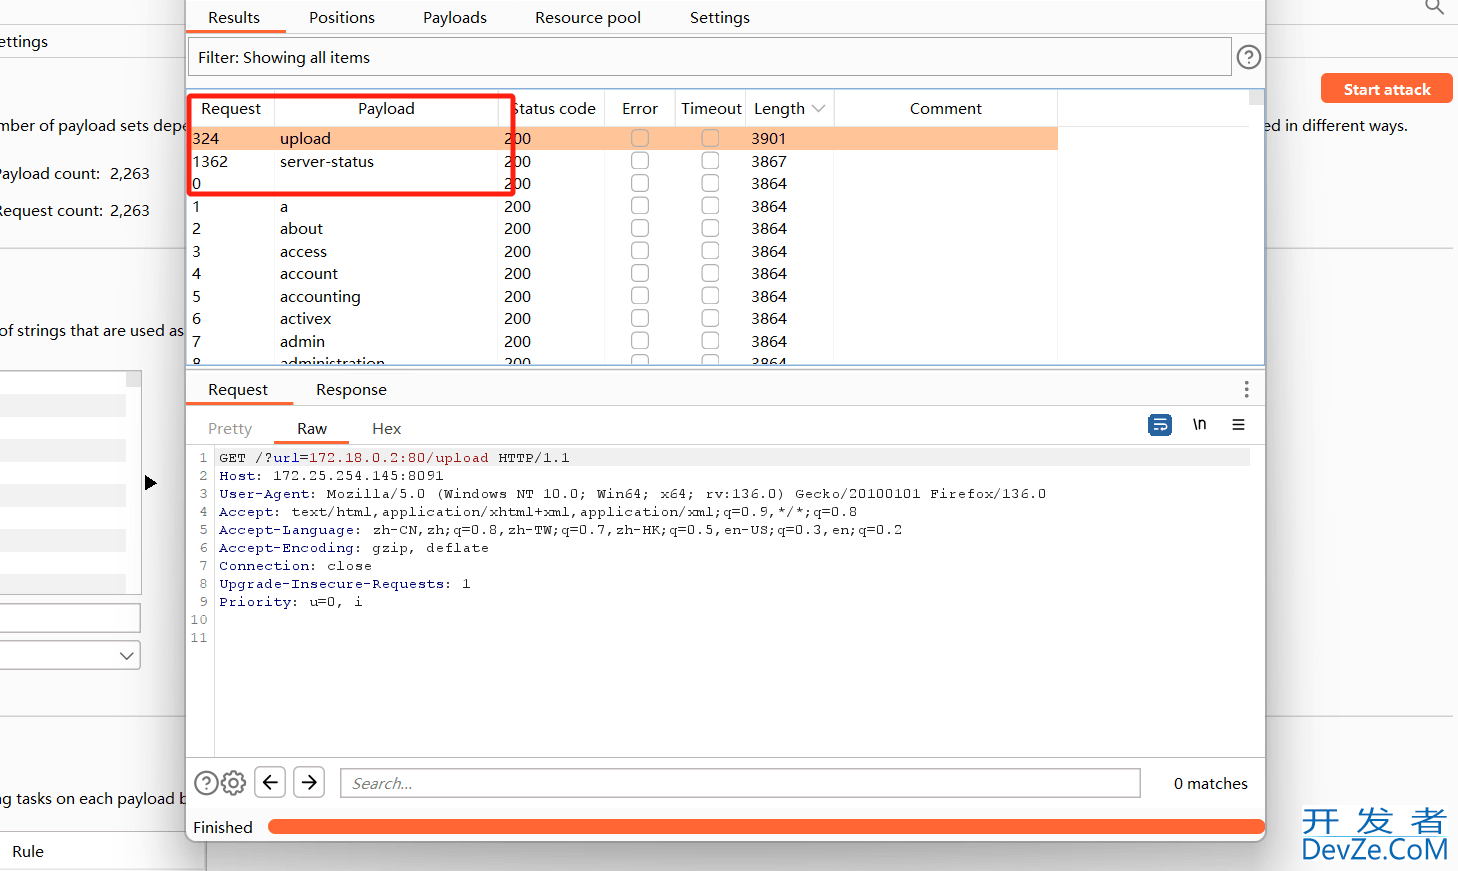Toggle Error checkbox for server-status row
The image size is (1458, 871).
pos(640,161)
